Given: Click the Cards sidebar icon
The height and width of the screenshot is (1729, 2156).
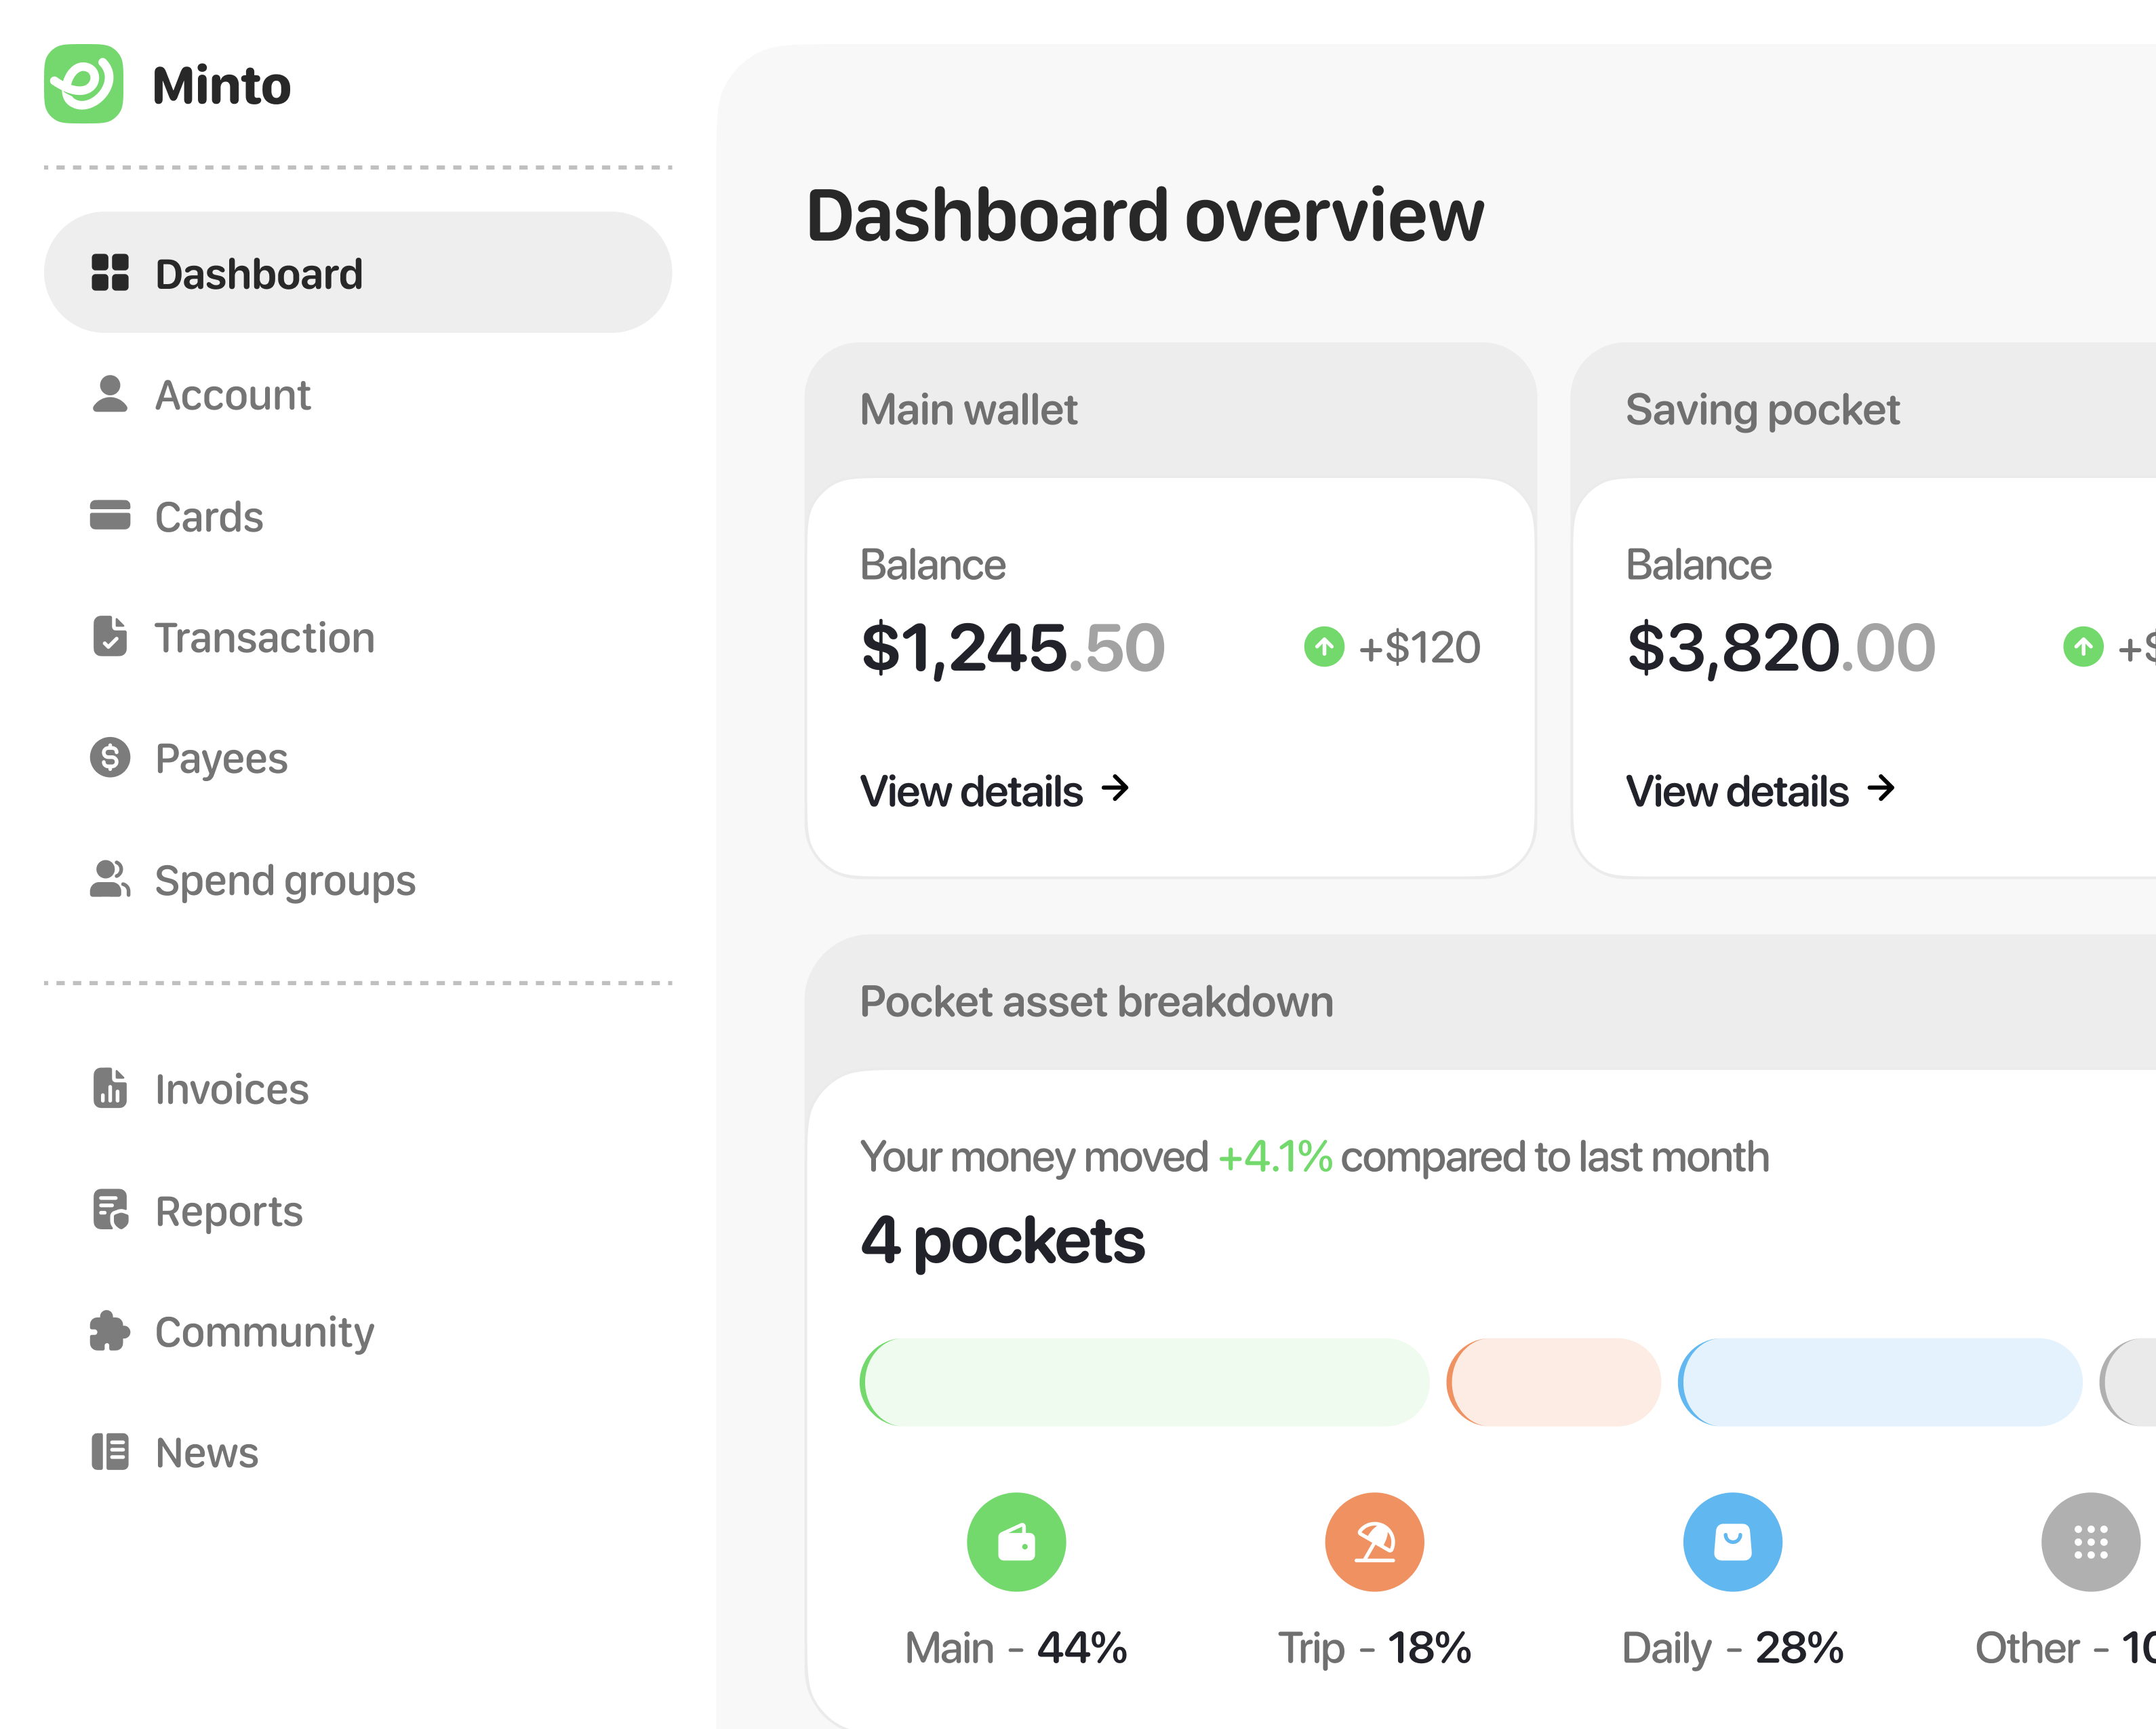Looking at the screenshot, I should click(110, 516).
